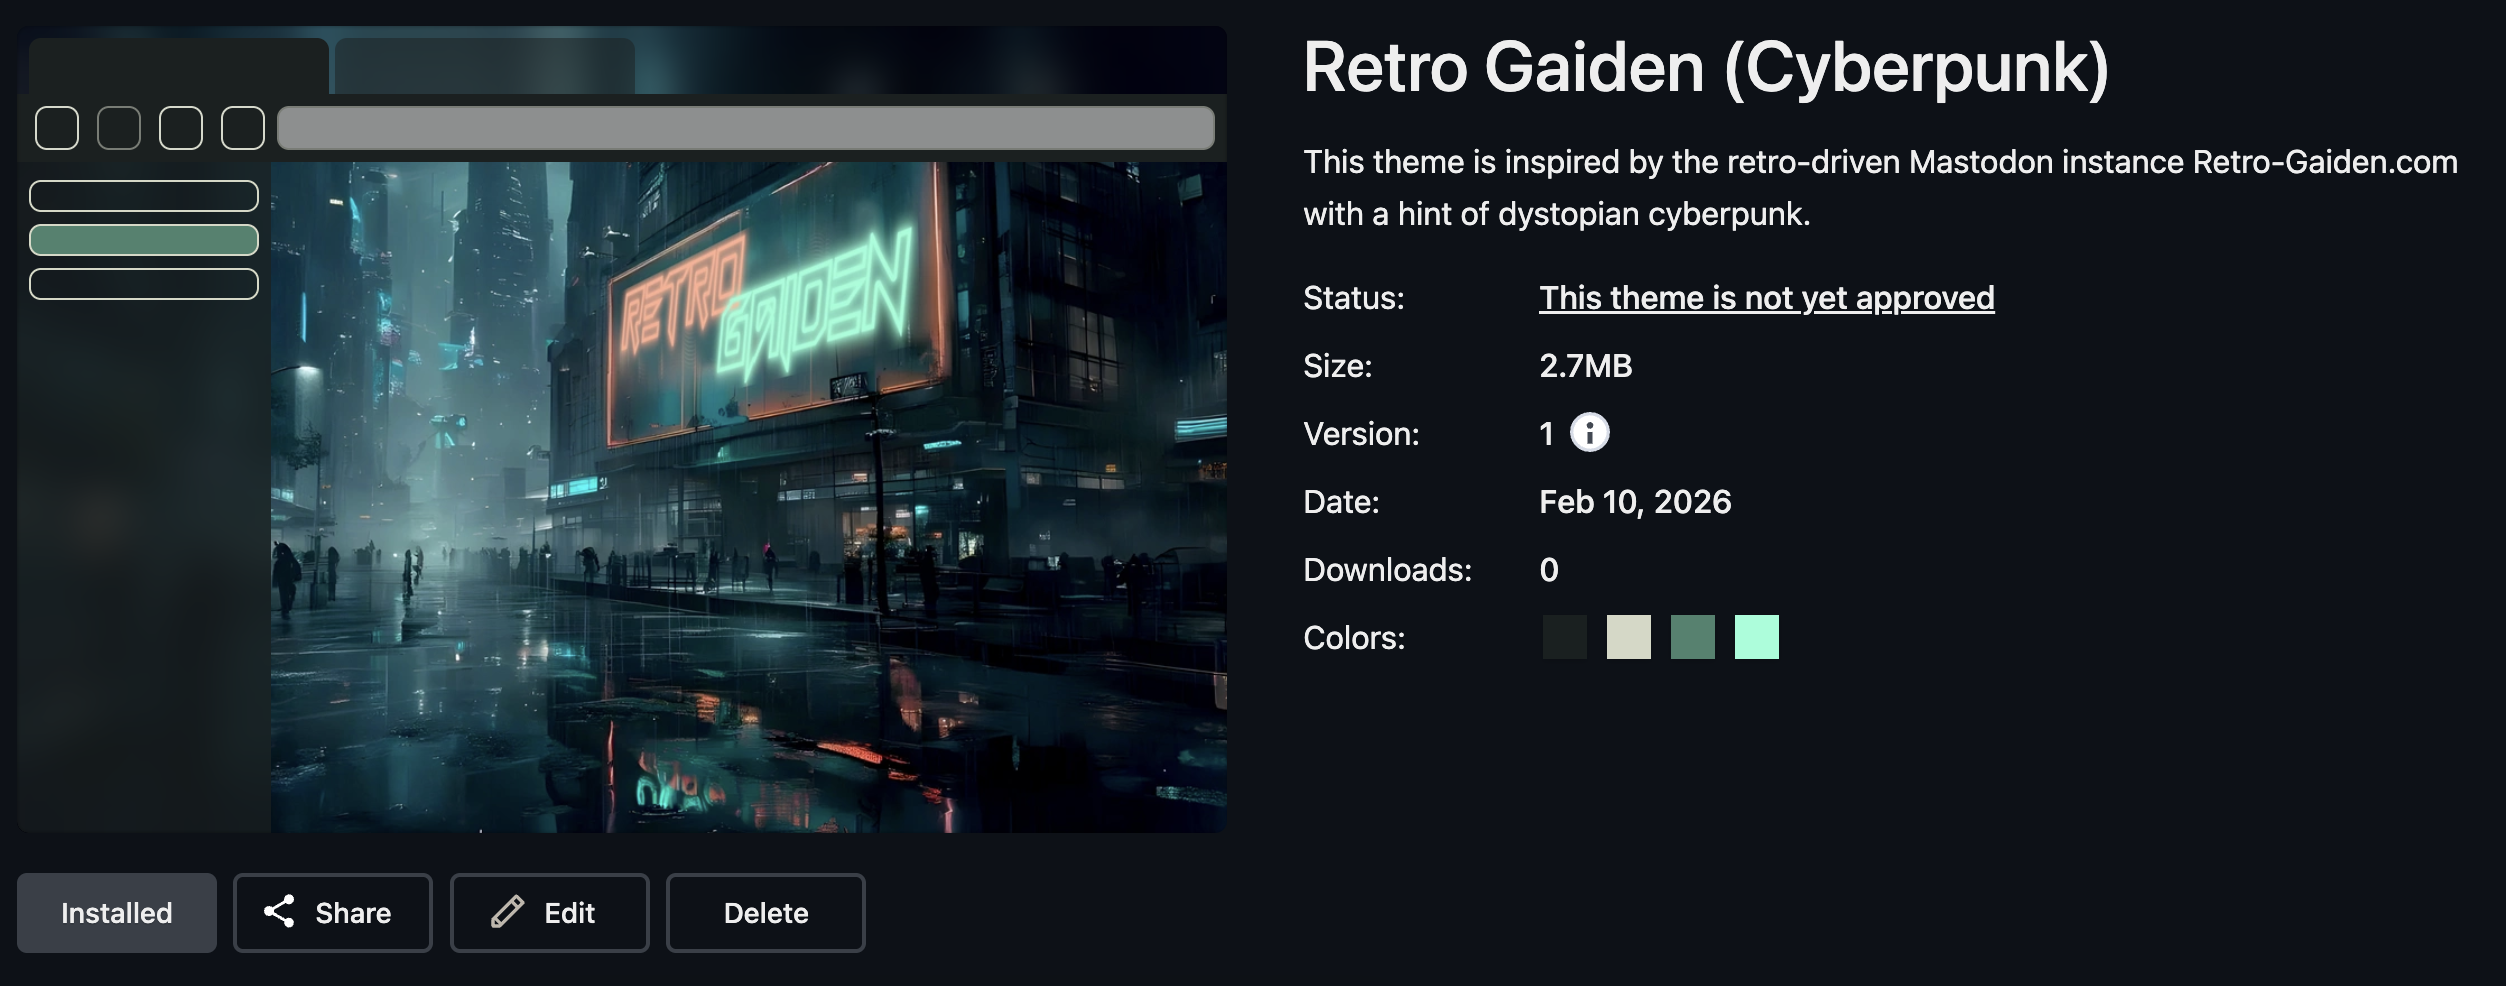Pick the dark charcoal color swatch

point(1565,637)
